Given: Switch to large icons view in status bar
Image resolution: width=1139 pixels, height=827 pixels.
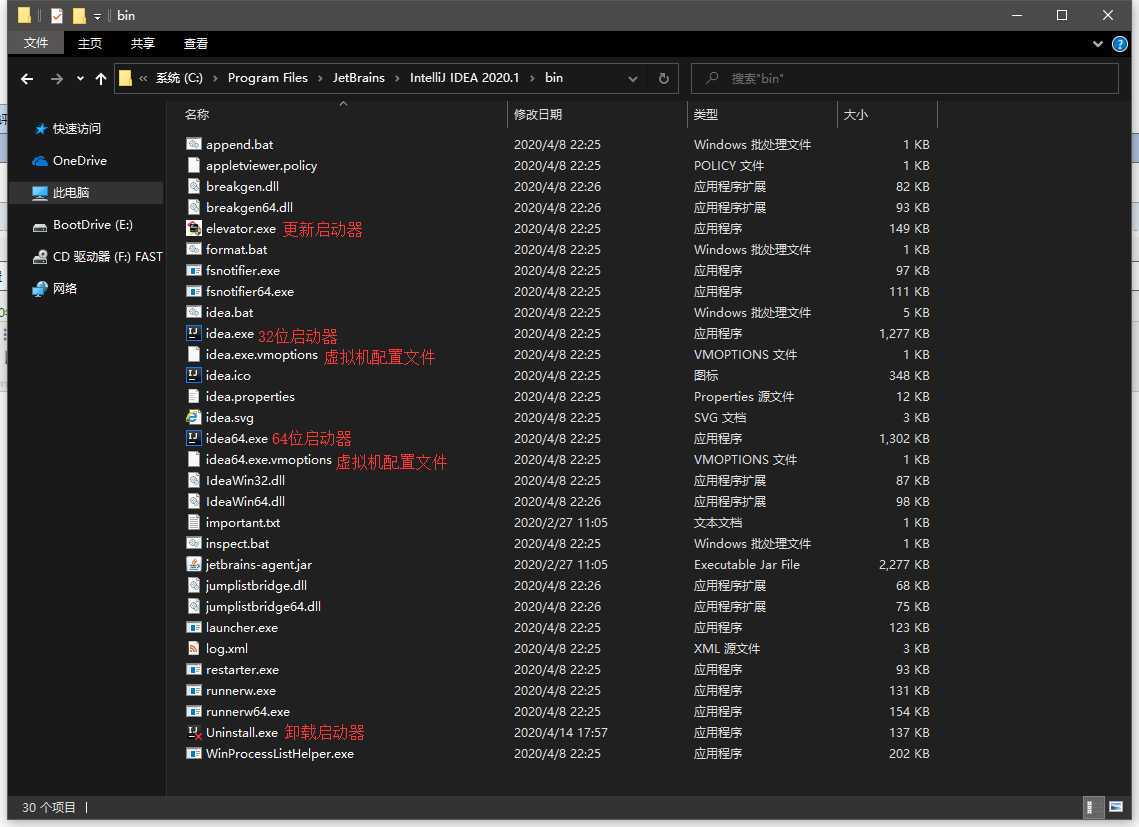Looking at the screenshot, I should click(x=1116, y=807).
